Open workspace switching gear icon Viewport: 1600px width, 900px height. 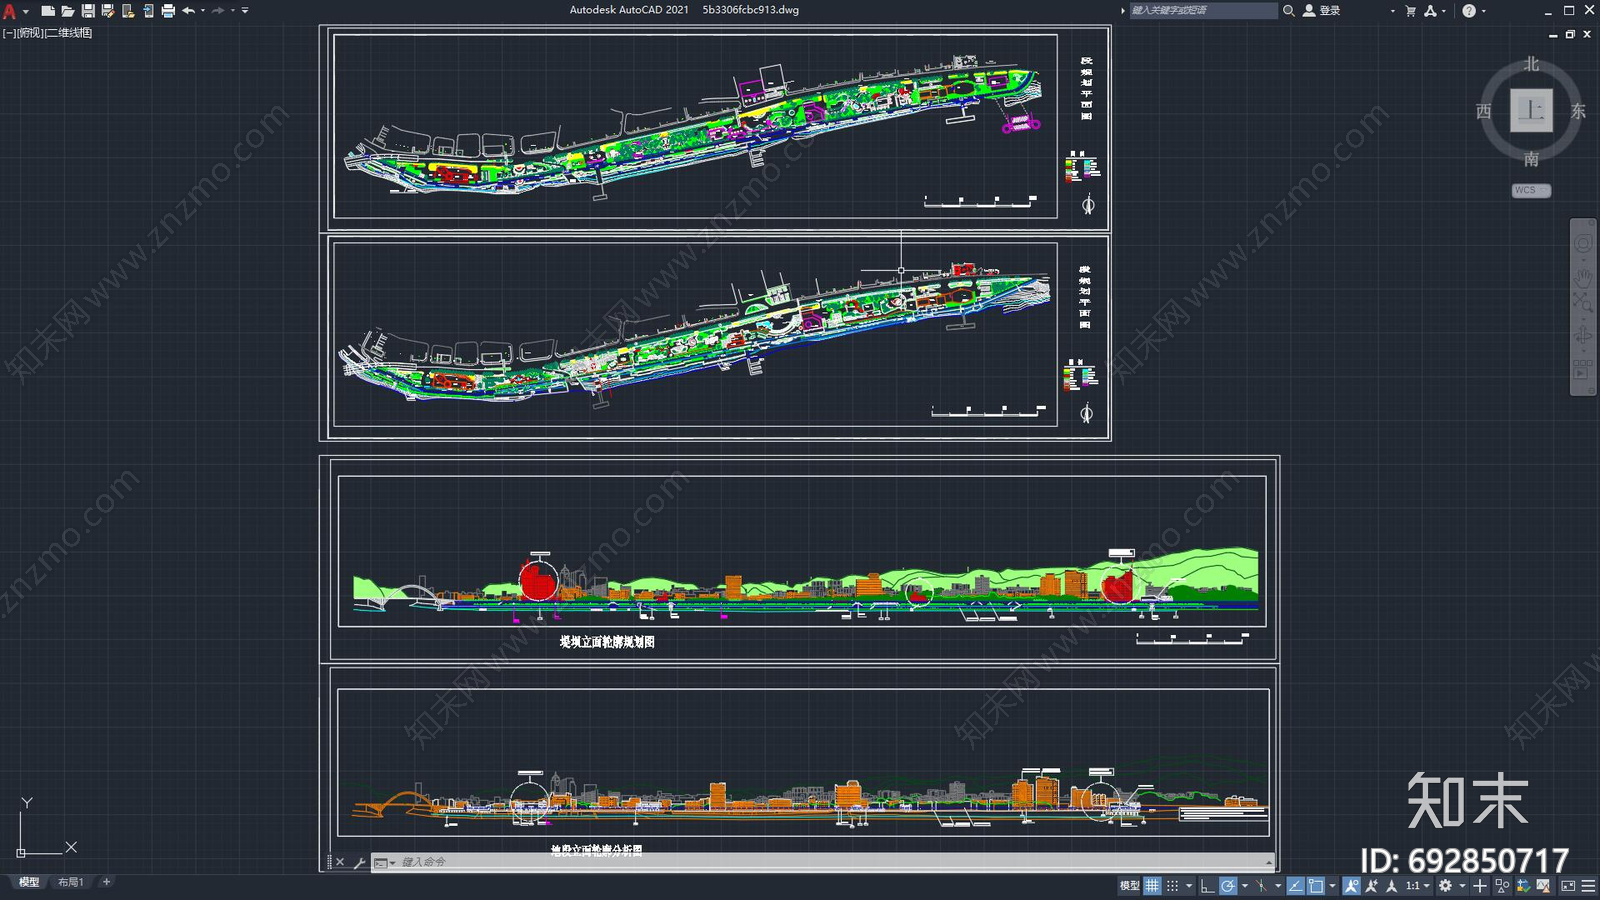pos(1445,886)
